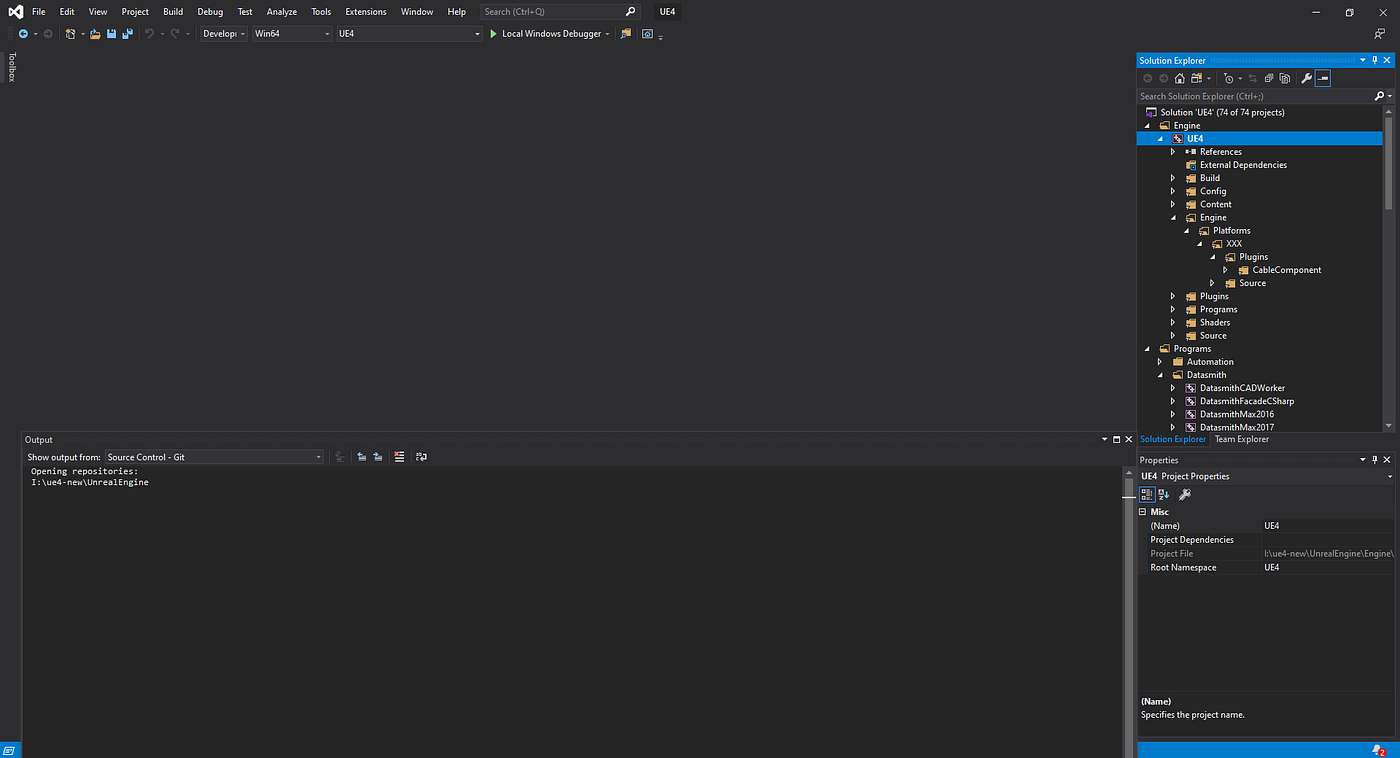
Task: Click the Show All Files icon
Action: pos(1285,78)
